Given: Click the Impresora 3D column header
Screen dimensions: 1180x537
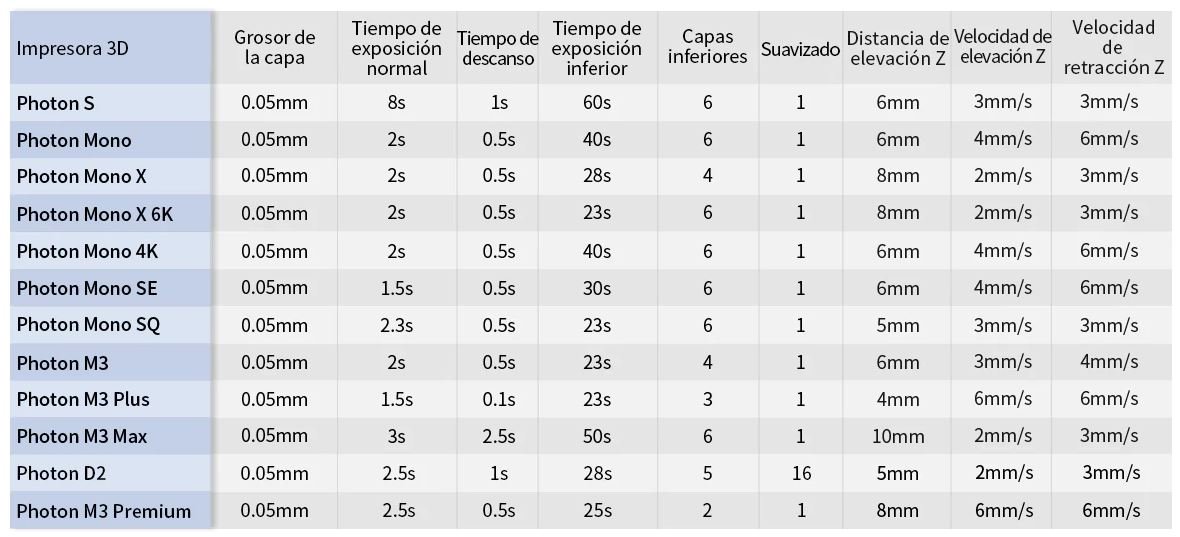Looking at the screenshot, I should click(x=73, y=50).
